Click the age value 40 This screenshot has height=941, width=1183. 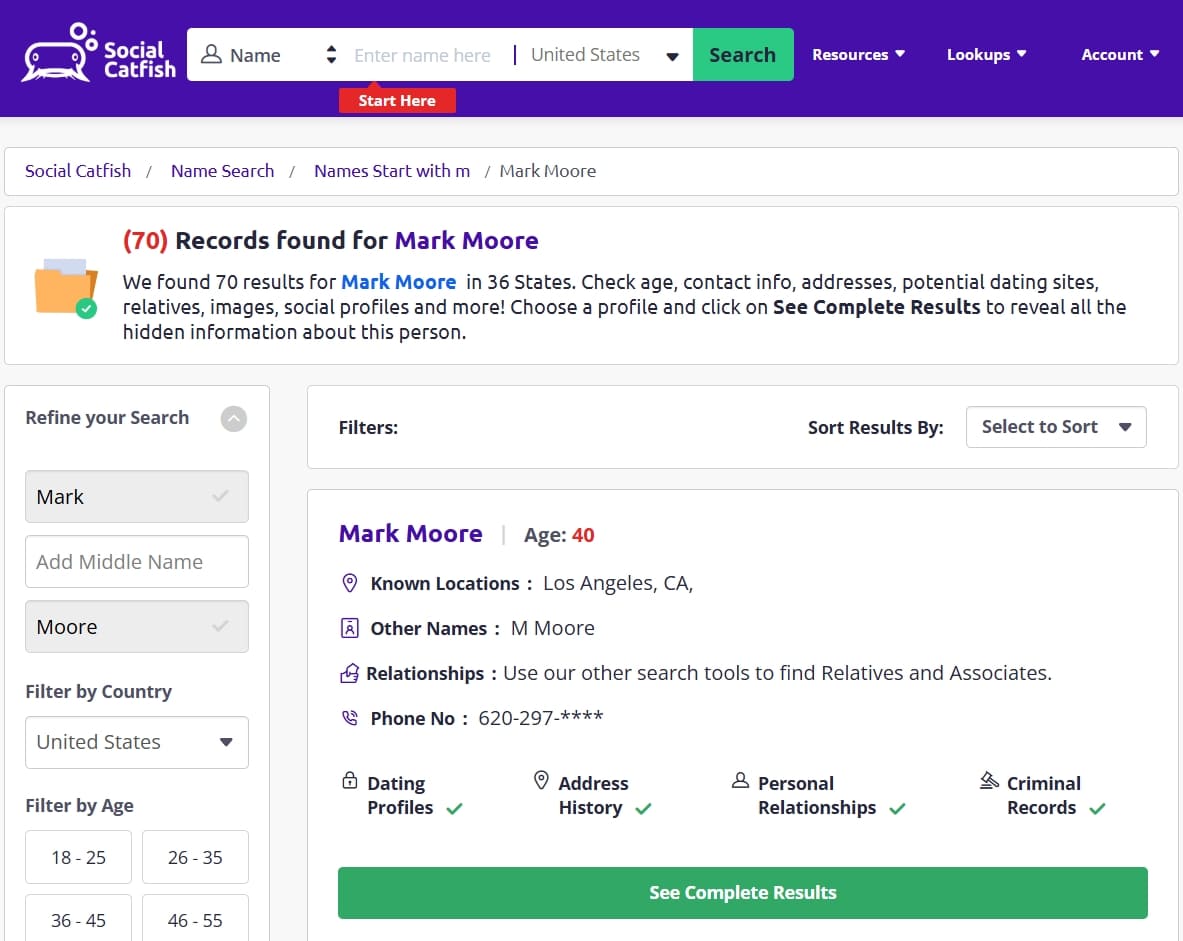click(x=583, y=535)
